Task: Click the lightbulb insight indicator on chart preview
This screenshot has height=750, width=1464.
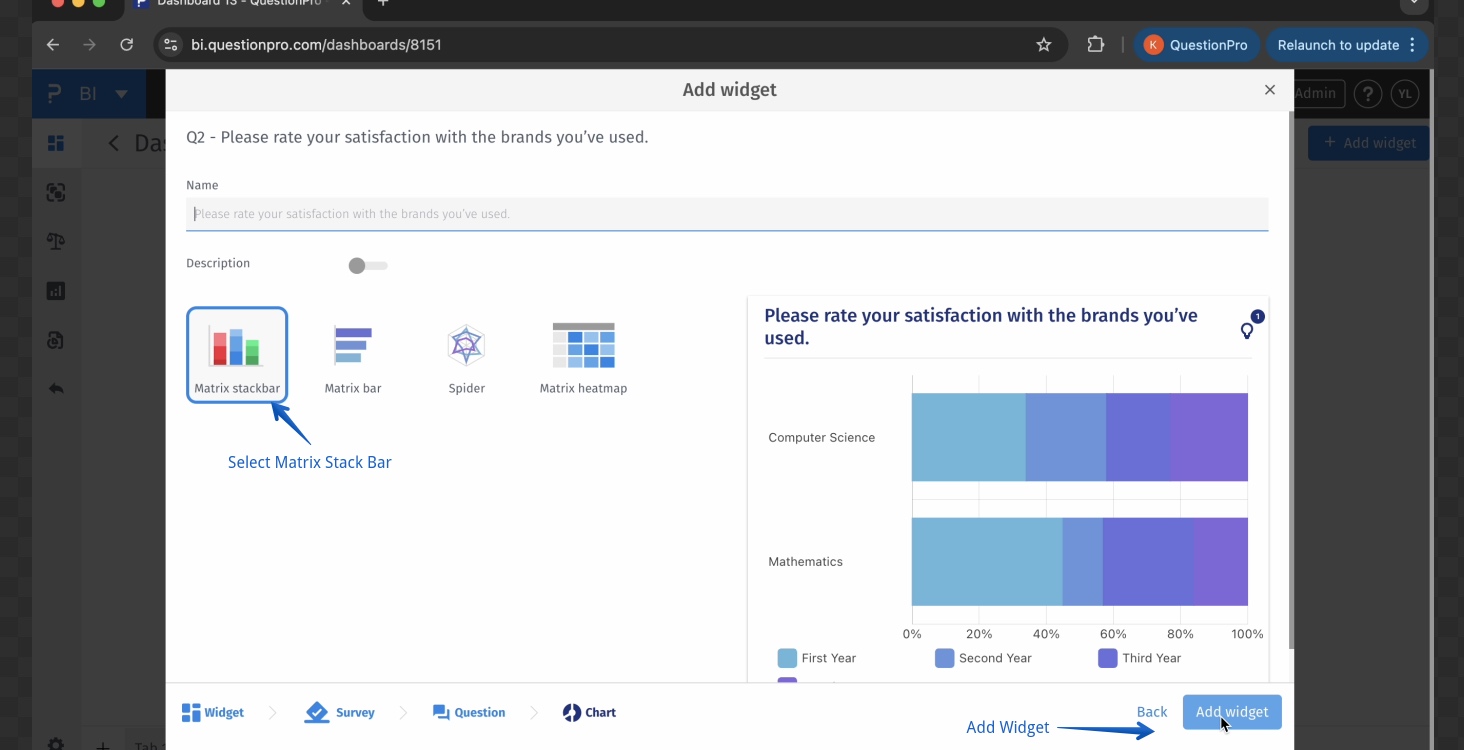Action: click(1246, 330)
